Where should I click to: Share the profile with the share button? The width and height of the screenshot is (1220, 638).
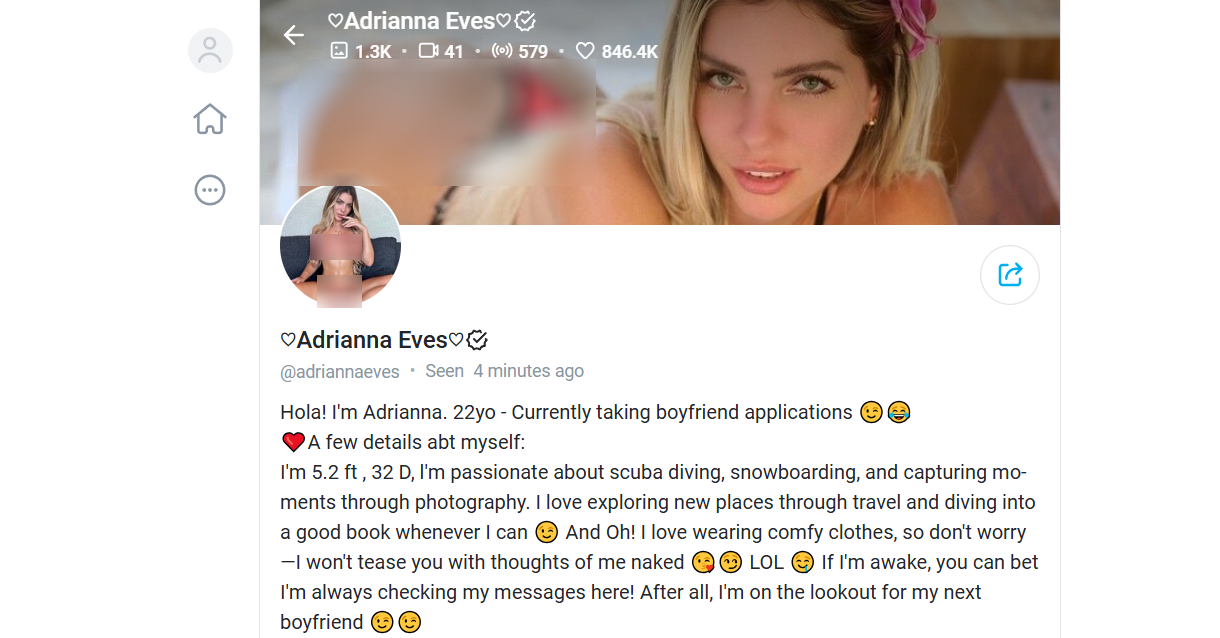(1010, 274)
